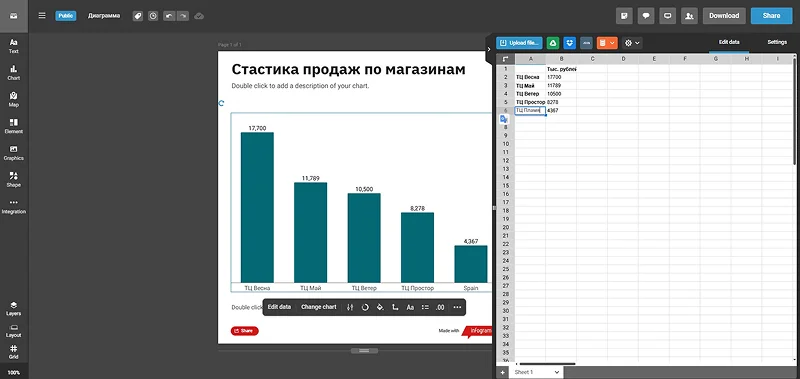The width and height of the screenshot is (800, 379).
Task: Toggle the Grid overlay
Action: click(x=14, y=352)
